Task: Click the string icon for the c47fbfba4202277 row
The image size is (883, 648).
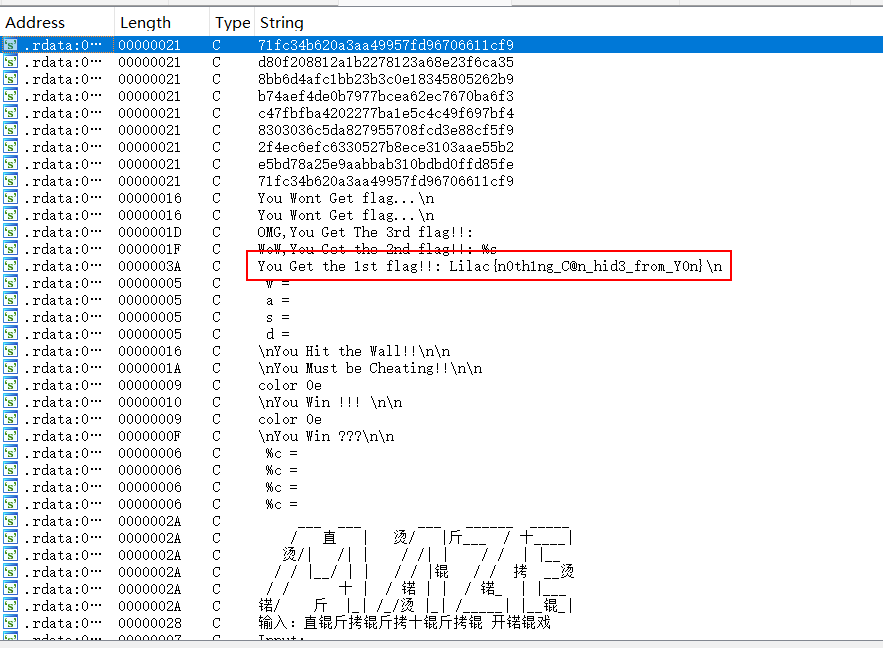Action: 11,113
